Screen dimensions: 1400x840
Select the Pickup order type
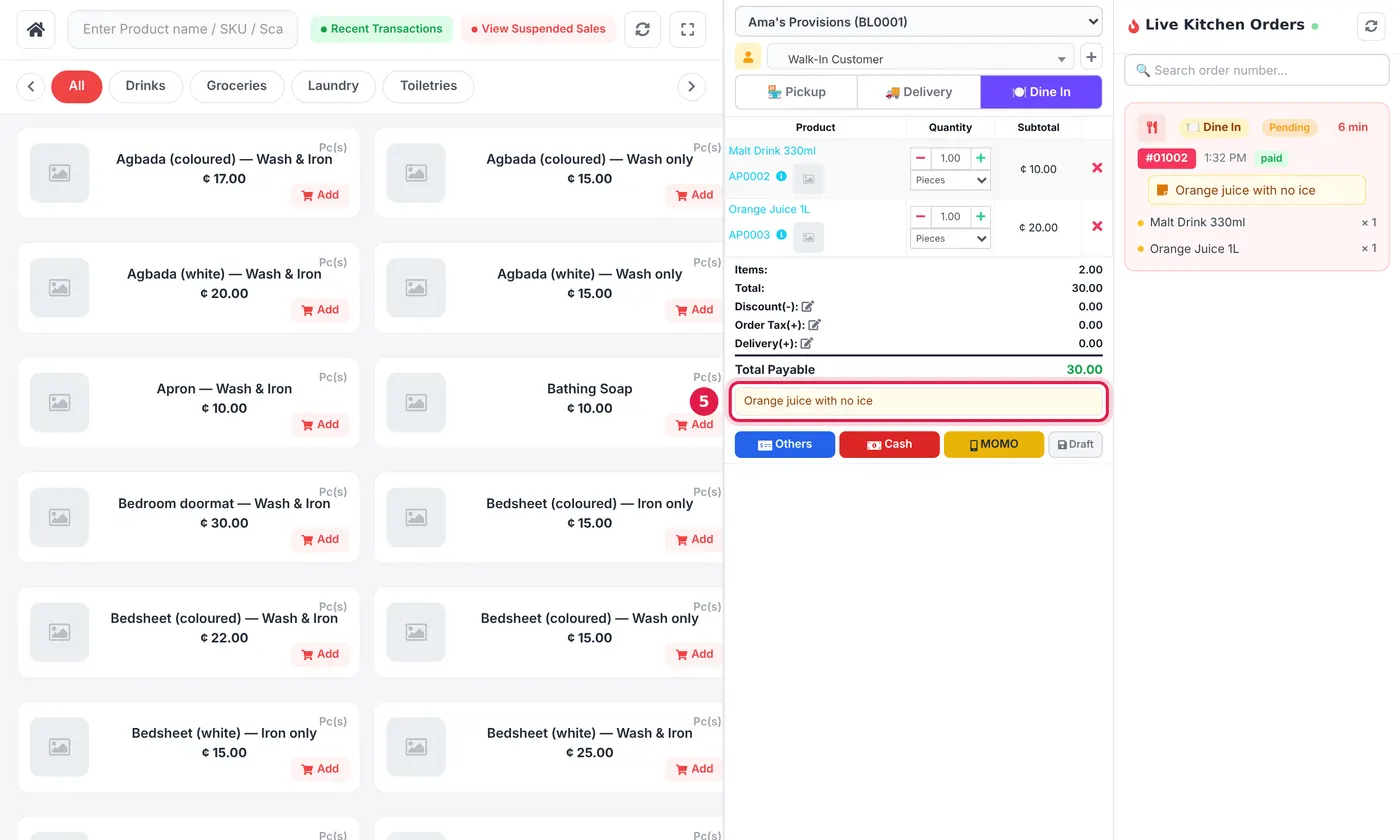(x=796, y=92)
